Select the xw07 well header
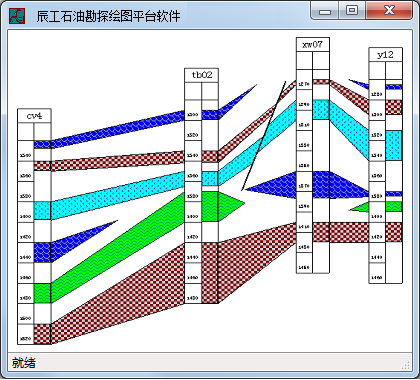 coord(313,44)
